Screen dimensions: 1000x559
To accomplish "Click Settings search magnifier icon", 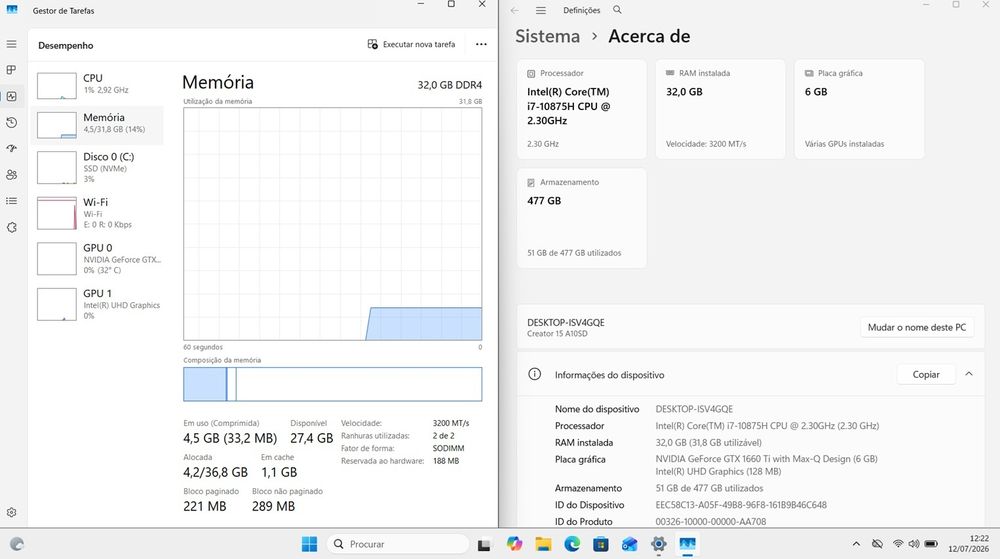I will [x=617, y=10].
